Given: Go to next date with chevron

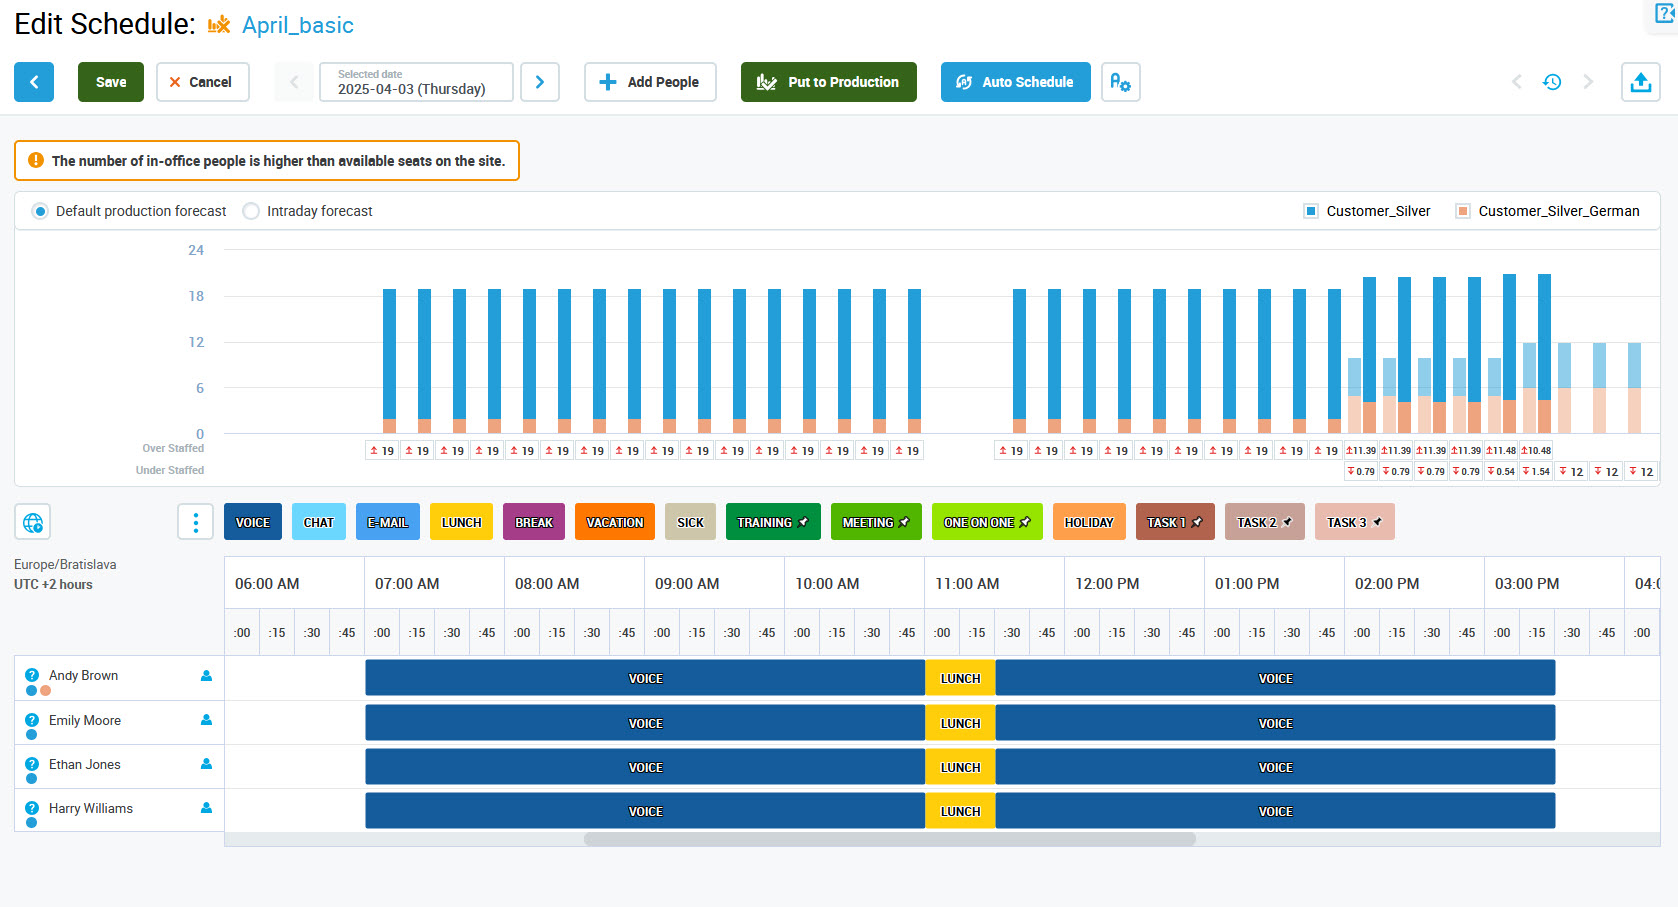Looking at the screenshot, I should 540,82.
